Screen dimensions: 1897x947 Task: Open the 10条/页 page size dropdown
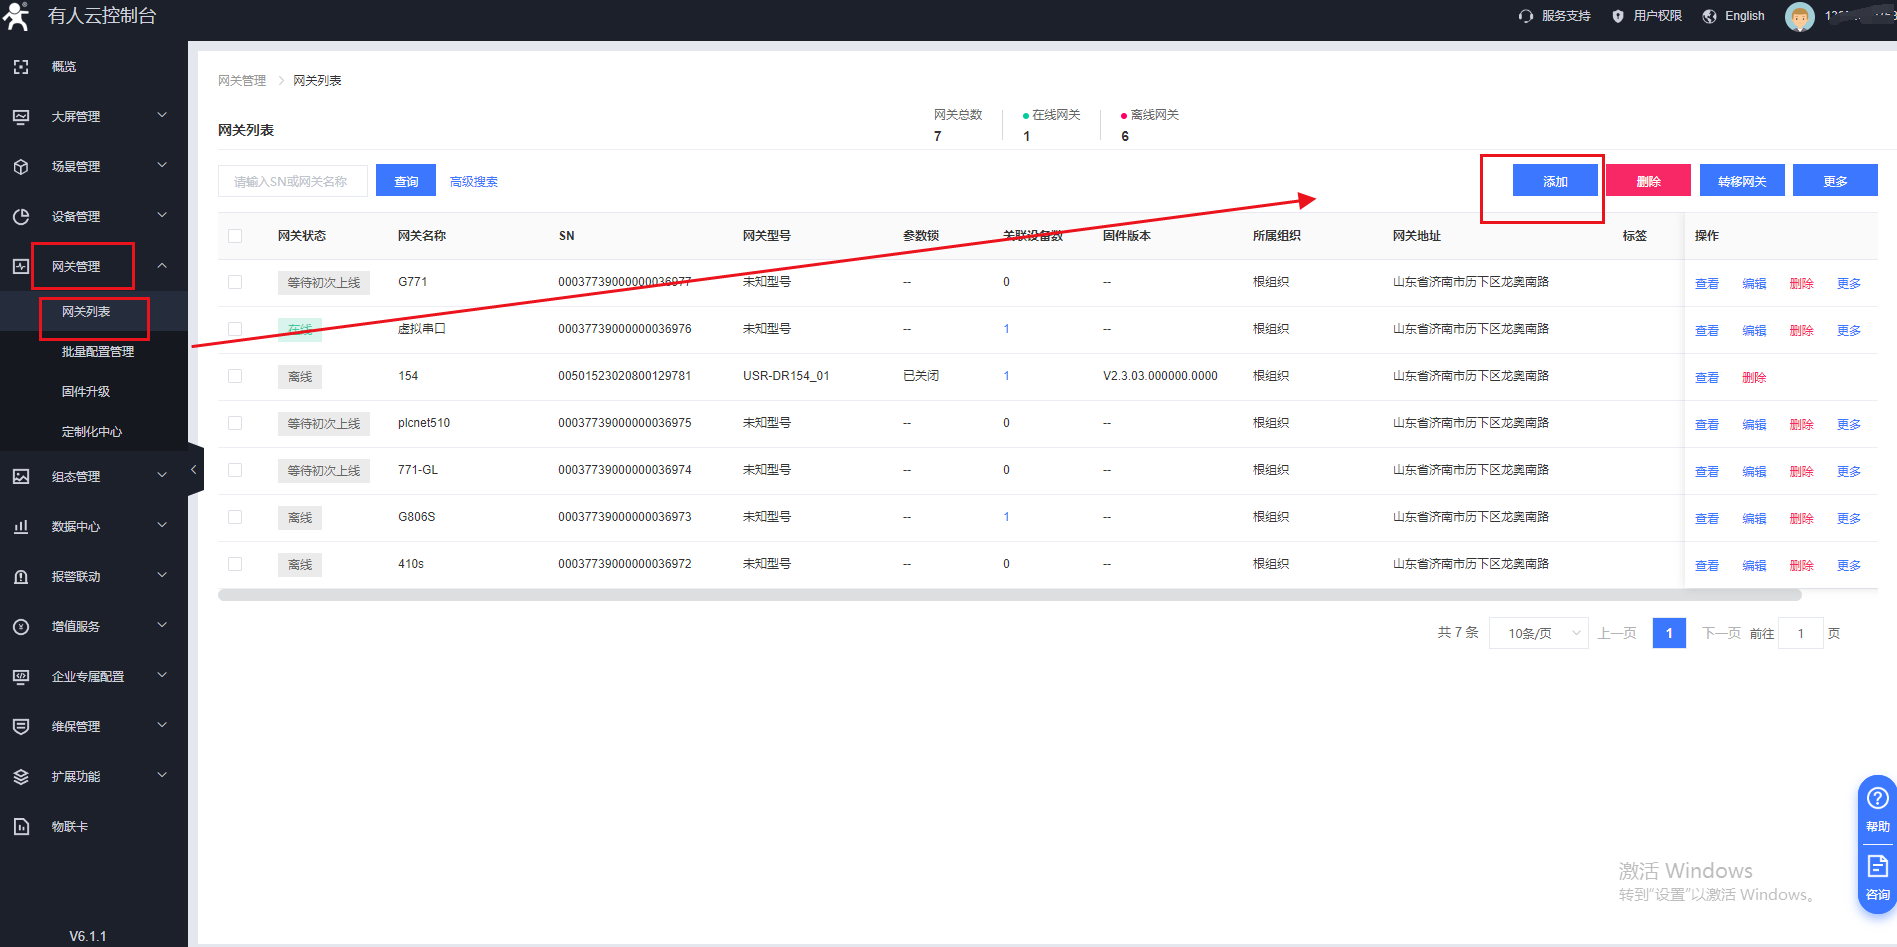coord(1538,633)
